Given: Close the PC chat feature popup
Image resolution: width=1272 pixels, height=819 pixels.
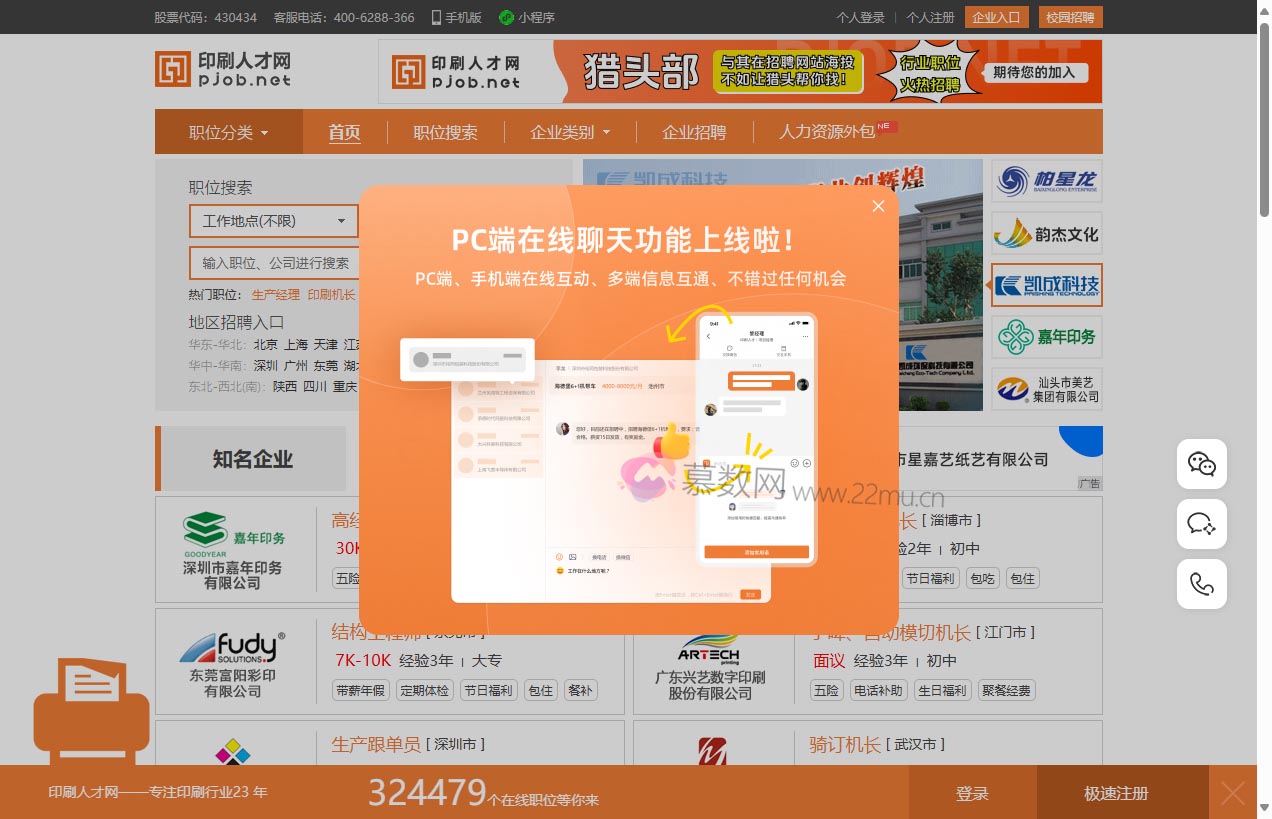Looking at the screenshot, I should [x=878, y=206].
